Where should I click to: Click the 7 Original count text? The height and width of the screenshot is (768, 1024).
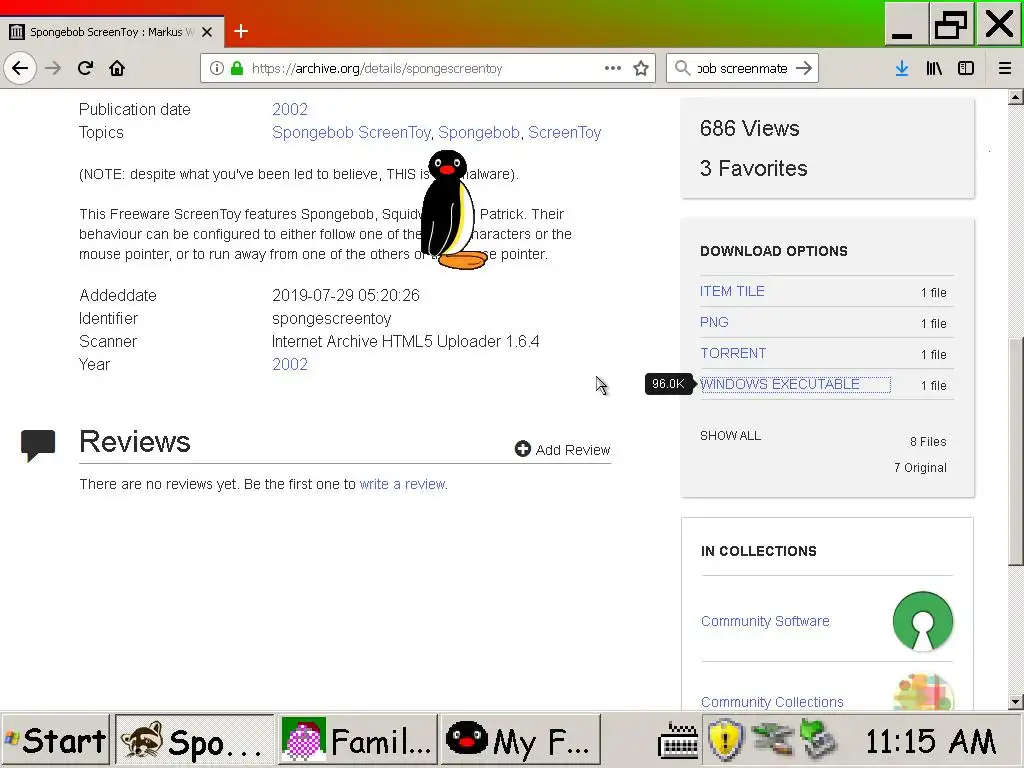[920, 468]
